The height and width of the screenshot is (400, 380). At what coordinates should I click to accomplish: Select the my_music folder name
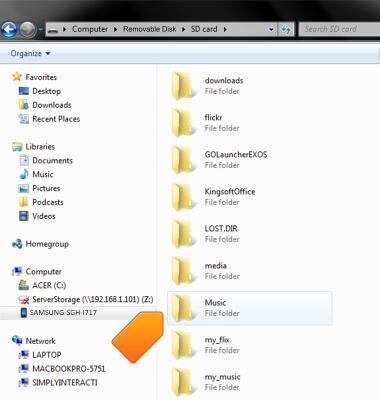[222, 377]
